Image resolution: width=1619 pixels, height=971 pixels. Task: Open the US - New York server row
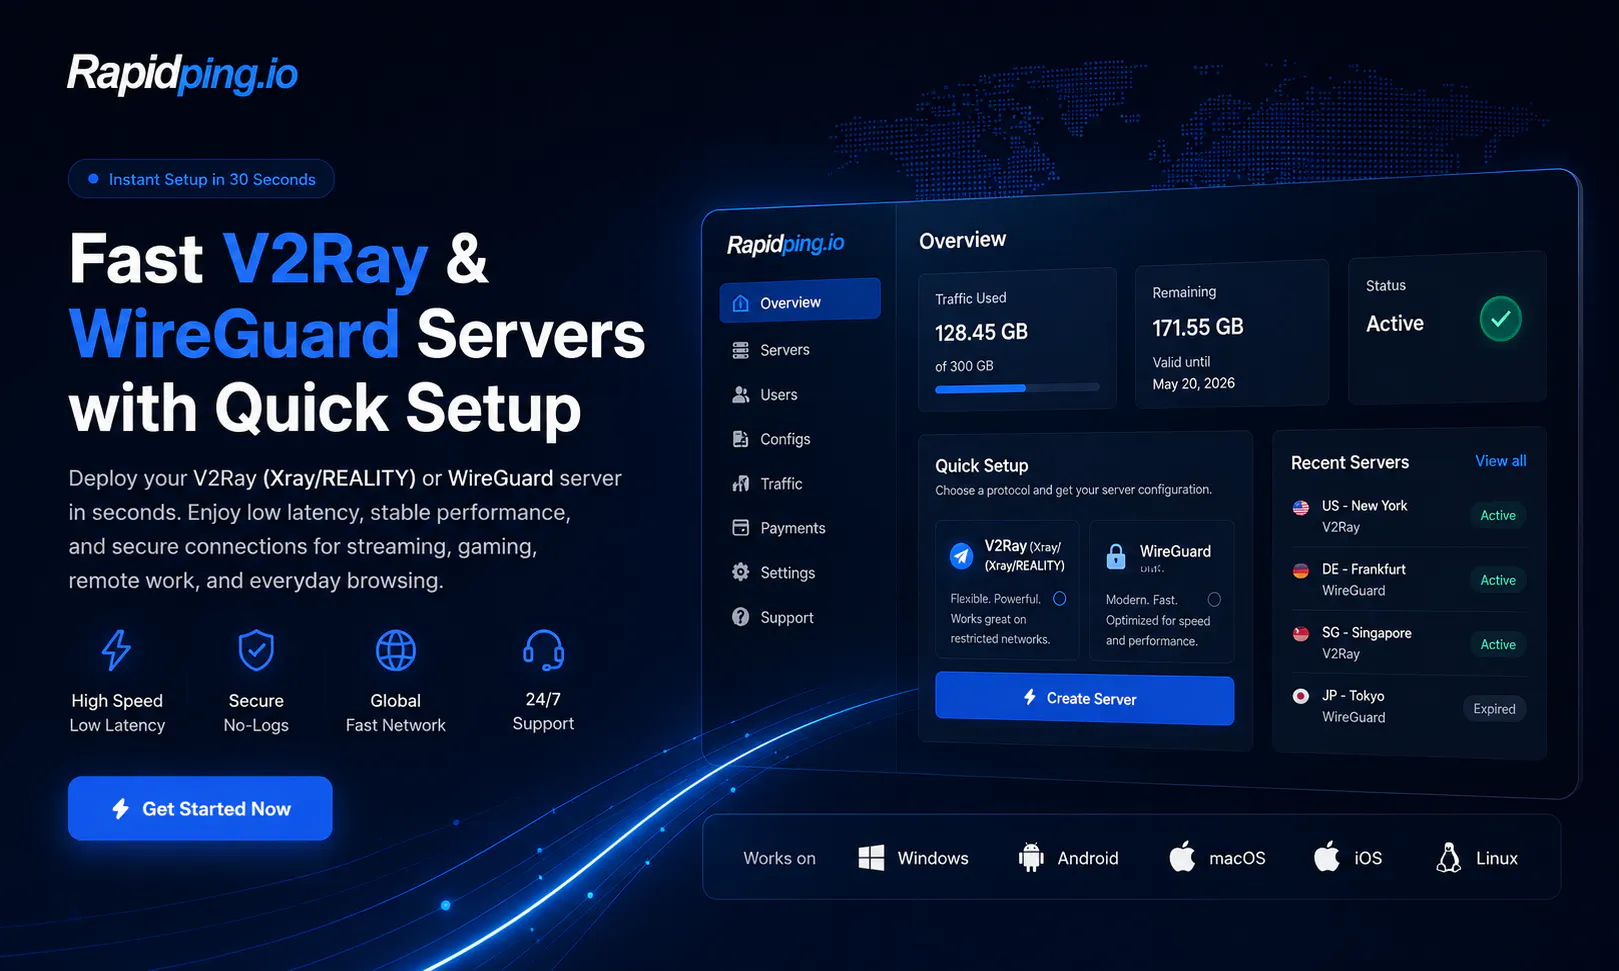[x=1408, y=516]
